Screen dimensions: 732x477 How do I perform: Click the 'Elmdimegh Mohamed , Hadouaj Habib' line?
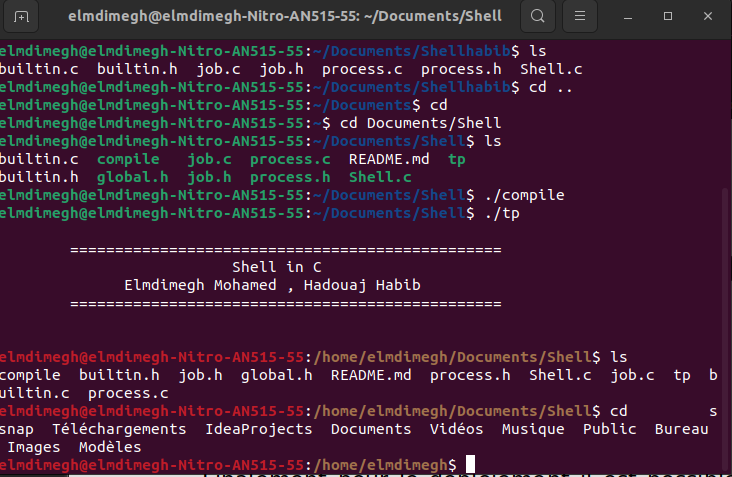pyautogui.click(x=272, y=285)
